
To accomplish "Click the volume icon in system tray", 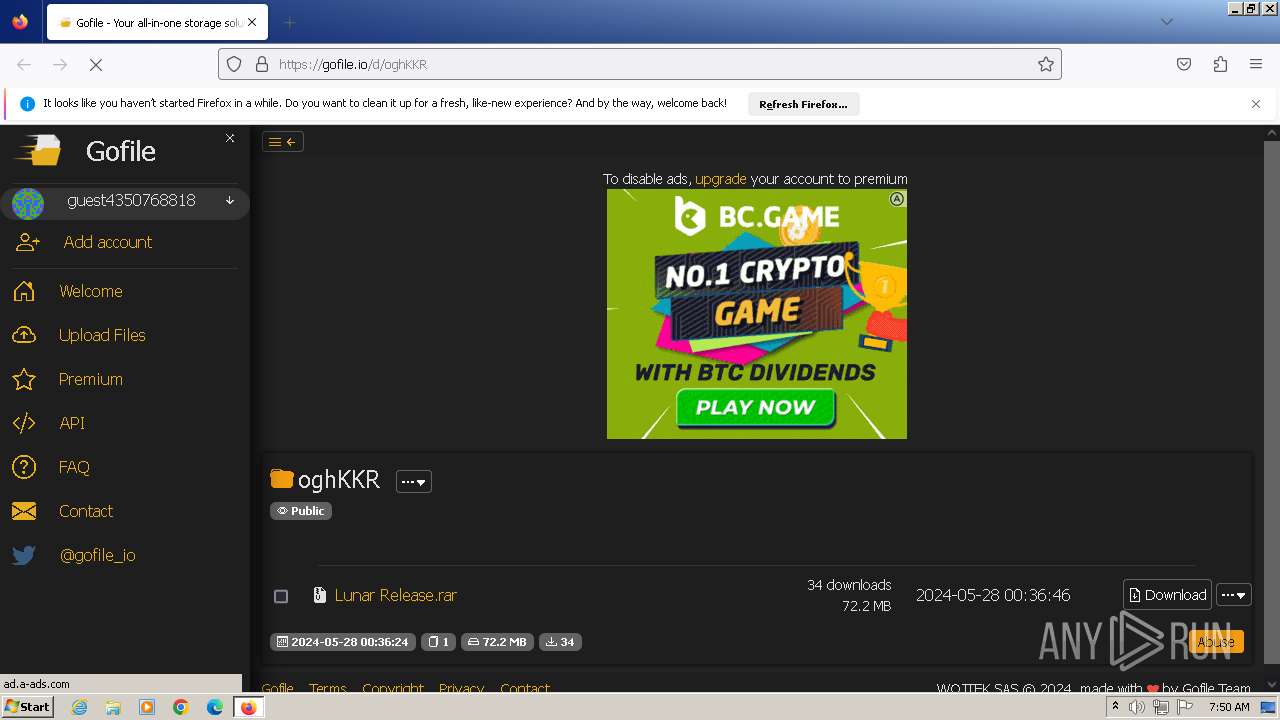I will tap(1137, 707).
